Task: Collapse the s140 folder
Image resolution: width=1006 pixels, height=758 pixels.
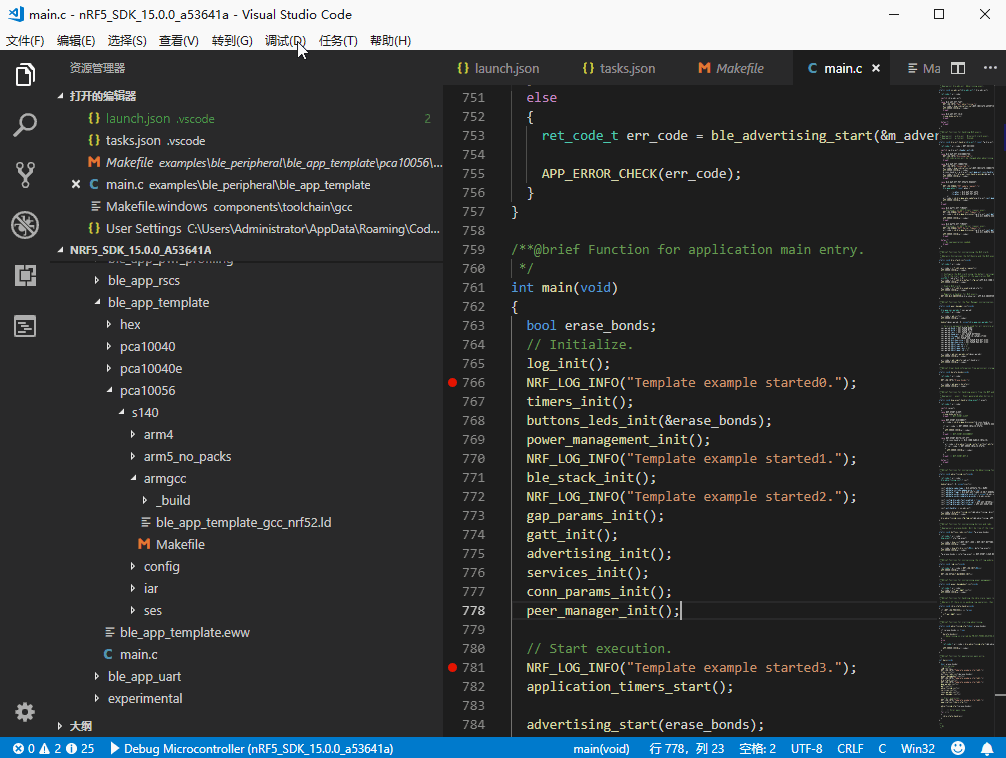Action: pyautogui.click(x=121, y=412)
